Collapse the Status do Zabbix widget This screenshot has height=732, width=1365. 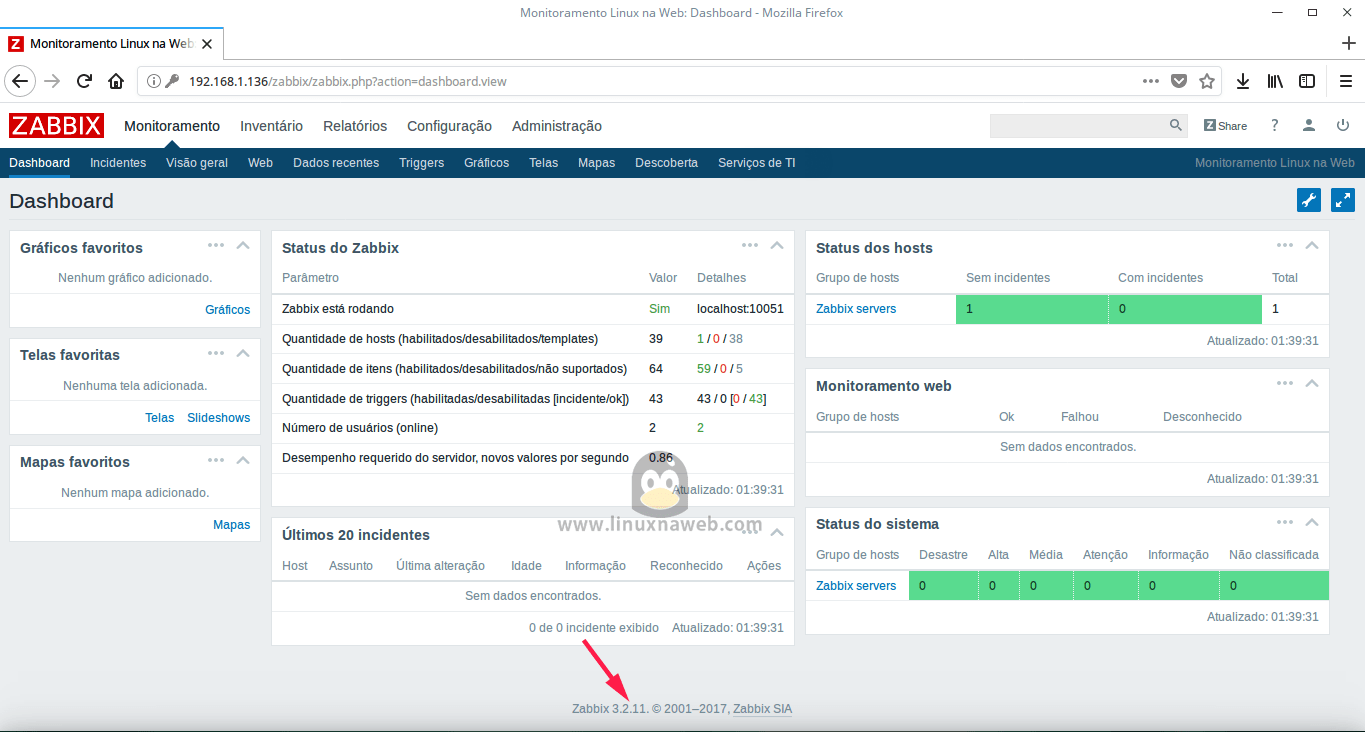777,245
